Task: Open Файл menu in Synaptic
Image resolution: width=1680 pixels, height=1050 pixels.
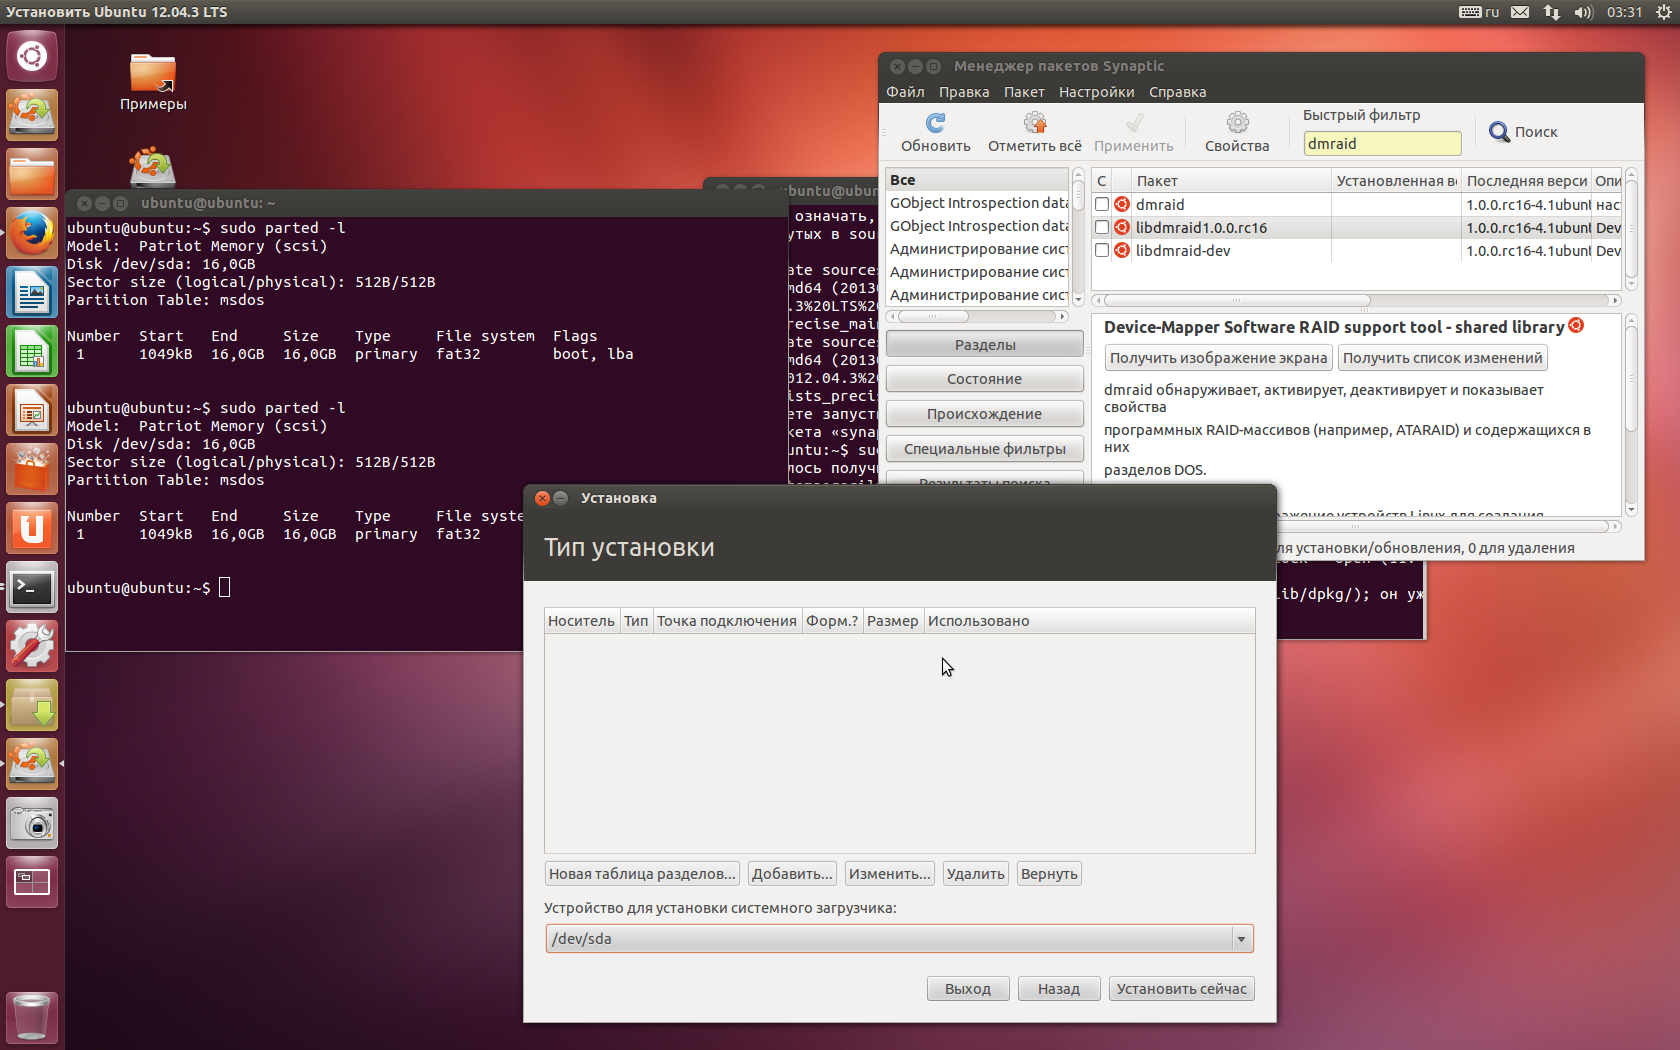Action: (905, 92)
